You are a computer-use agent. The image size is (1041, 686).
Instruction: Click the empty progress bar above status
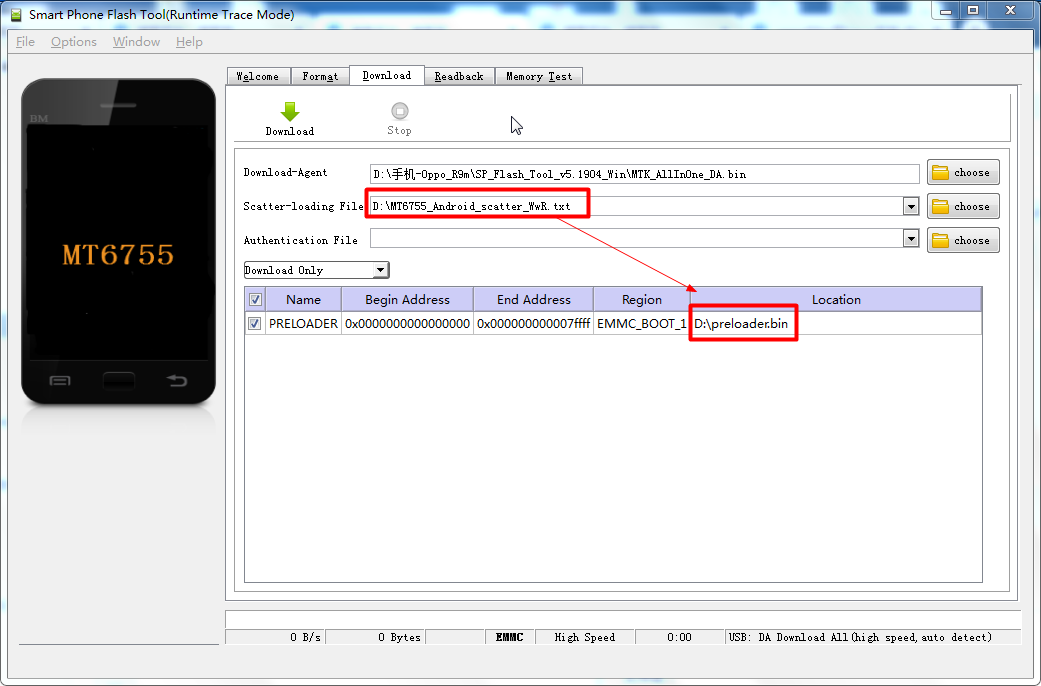click(623, 619)
